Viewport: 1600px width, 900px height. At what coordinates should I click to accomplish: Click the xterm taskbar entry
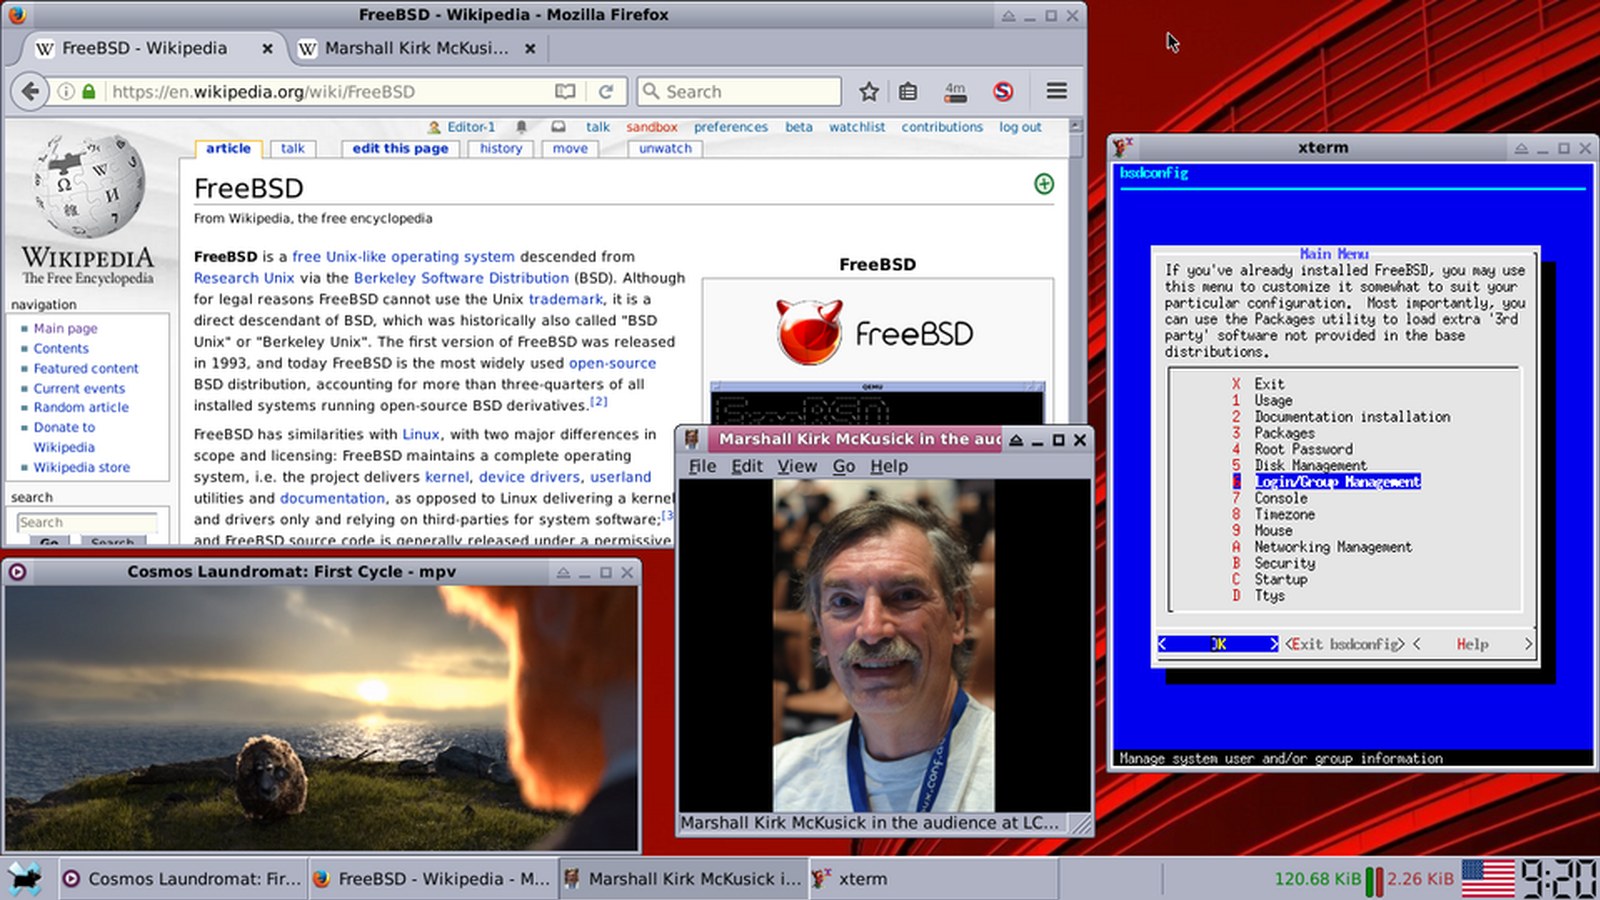pos(933,878)
